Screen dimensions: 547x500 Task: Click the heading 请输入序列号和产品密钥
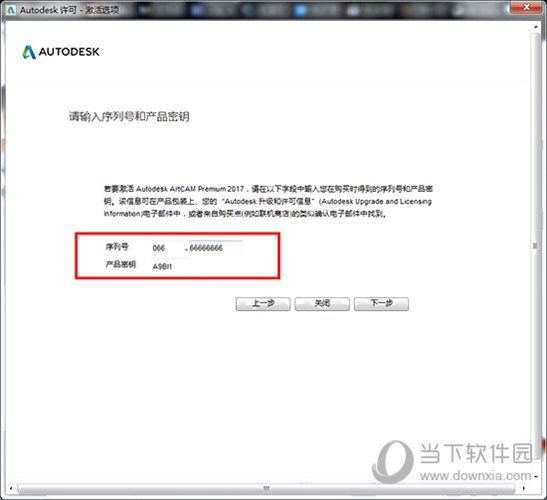tap(129, 116)
